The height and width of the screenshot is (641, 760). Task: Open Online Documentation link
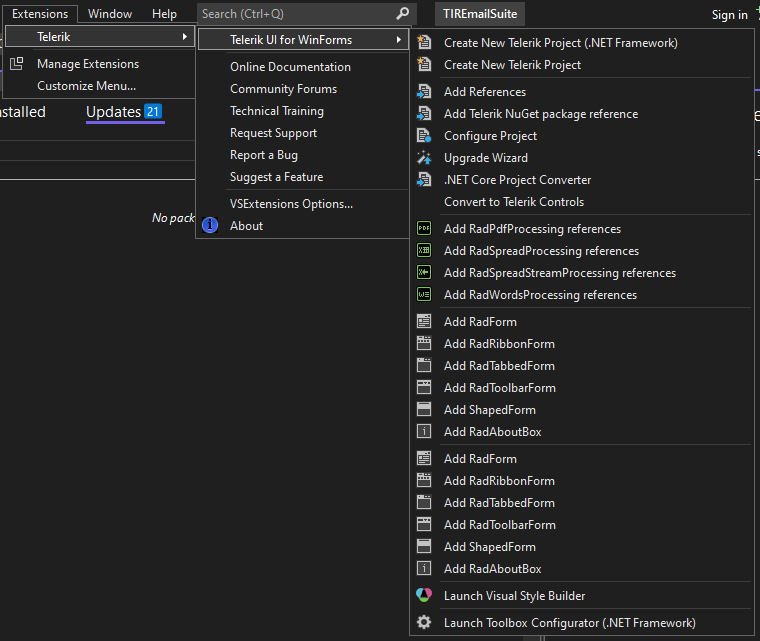tap(290, 67)
